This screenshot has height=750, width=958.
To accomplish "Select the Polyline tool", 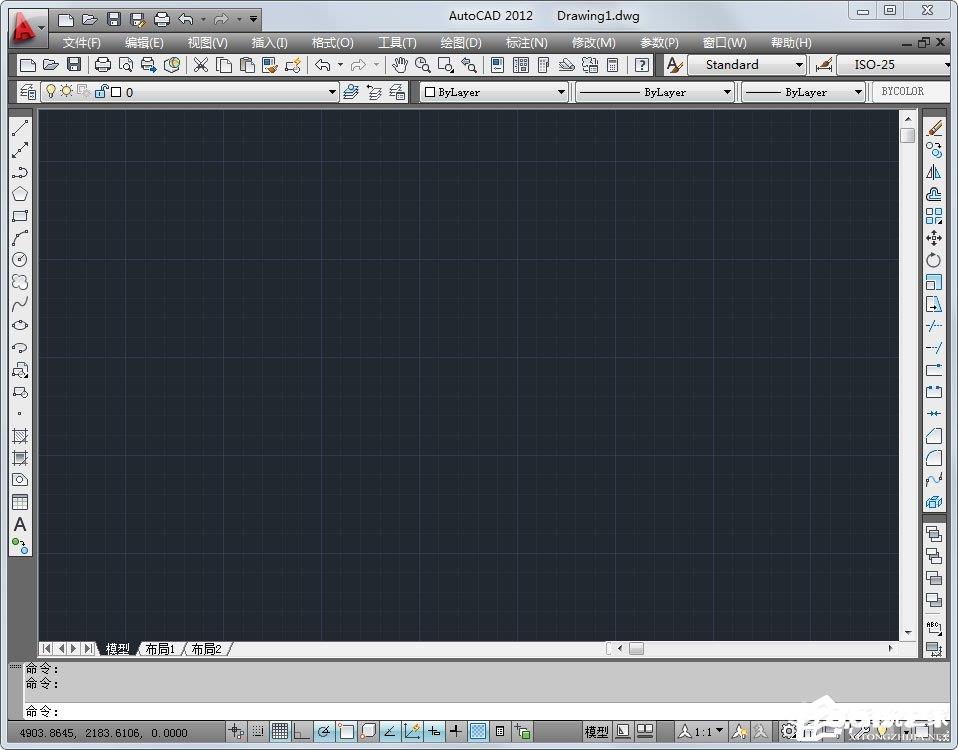I will [x=20, y=172].
